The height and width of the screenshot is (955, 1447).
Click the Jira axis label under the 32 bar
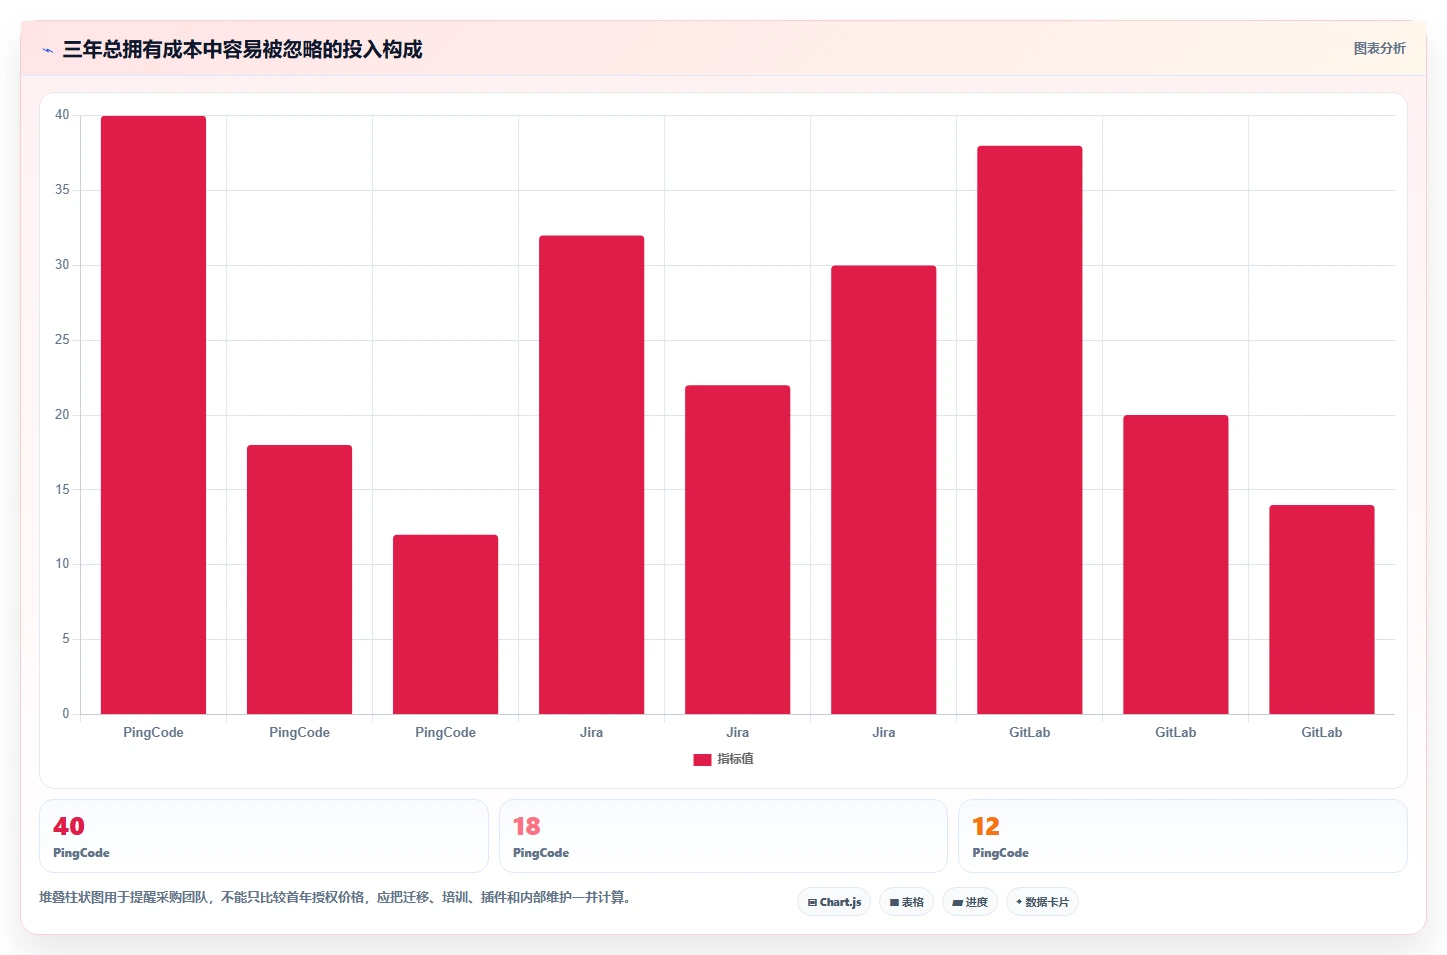point(591,732)
